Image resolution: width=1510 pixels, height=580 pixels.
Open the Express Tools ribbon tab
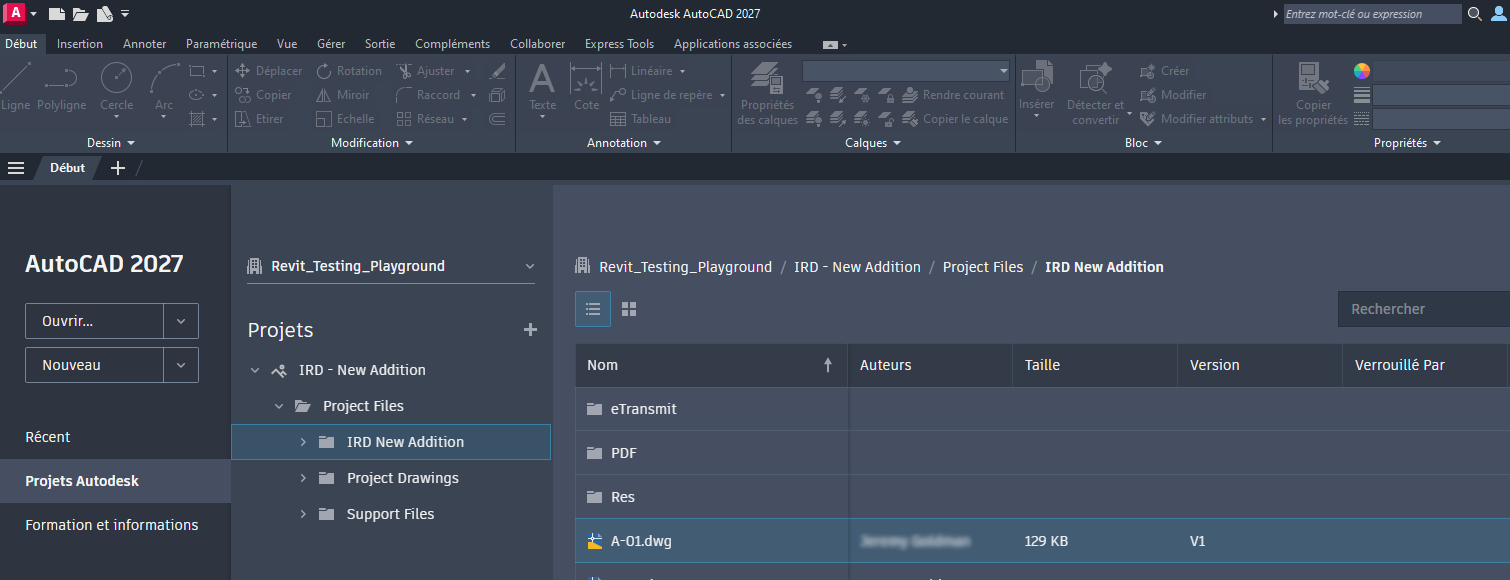620,44
